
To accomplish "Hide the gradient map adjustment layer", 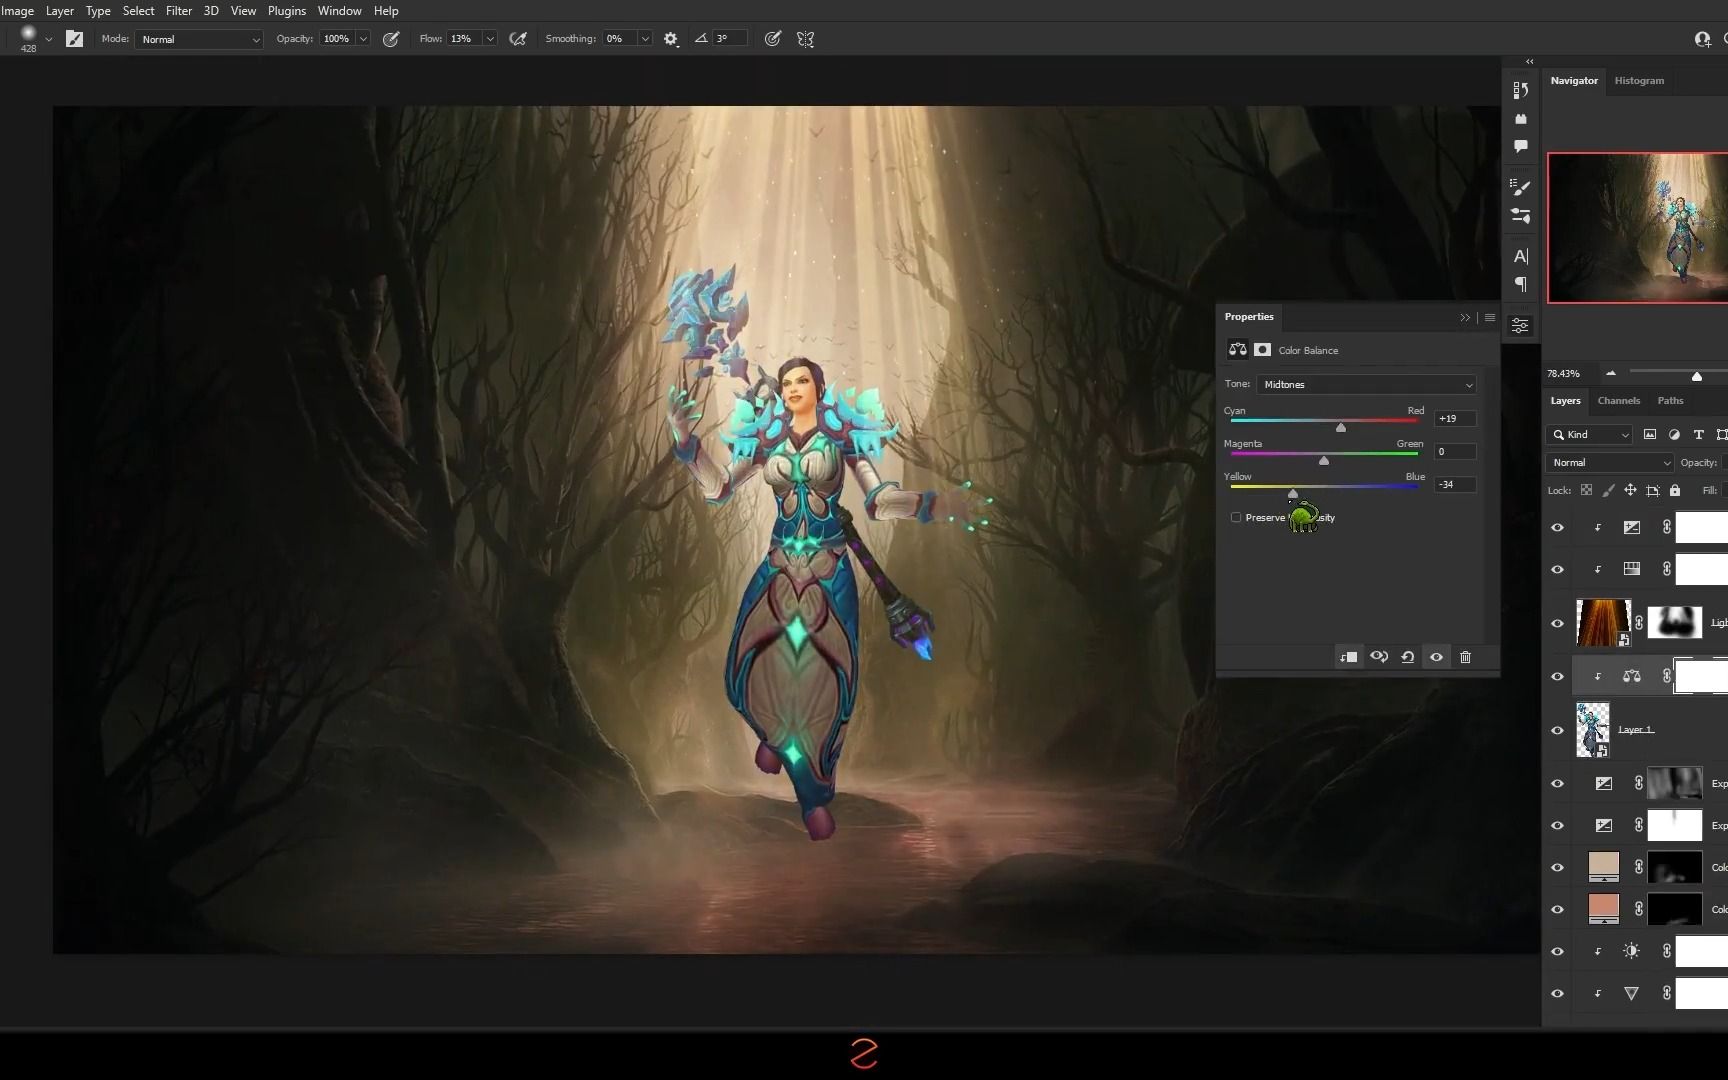I will click(x=1557, y=570).
